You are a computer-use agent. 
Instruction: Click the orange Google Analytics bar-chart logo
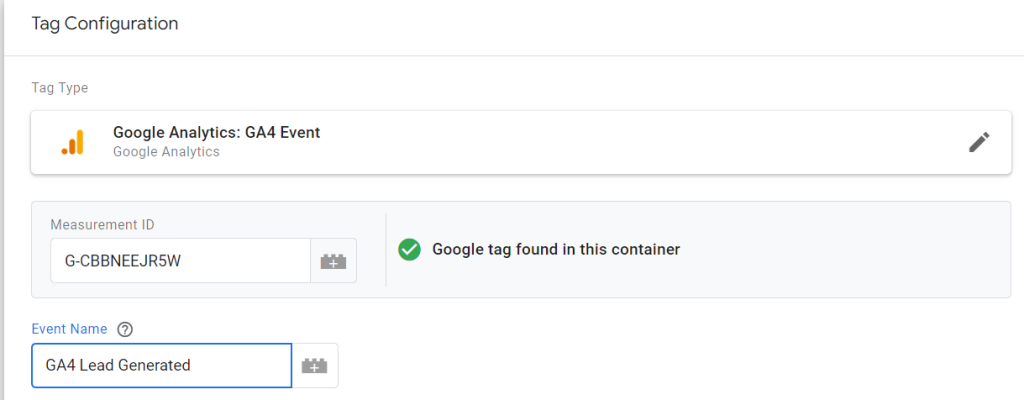pos(72,142)
